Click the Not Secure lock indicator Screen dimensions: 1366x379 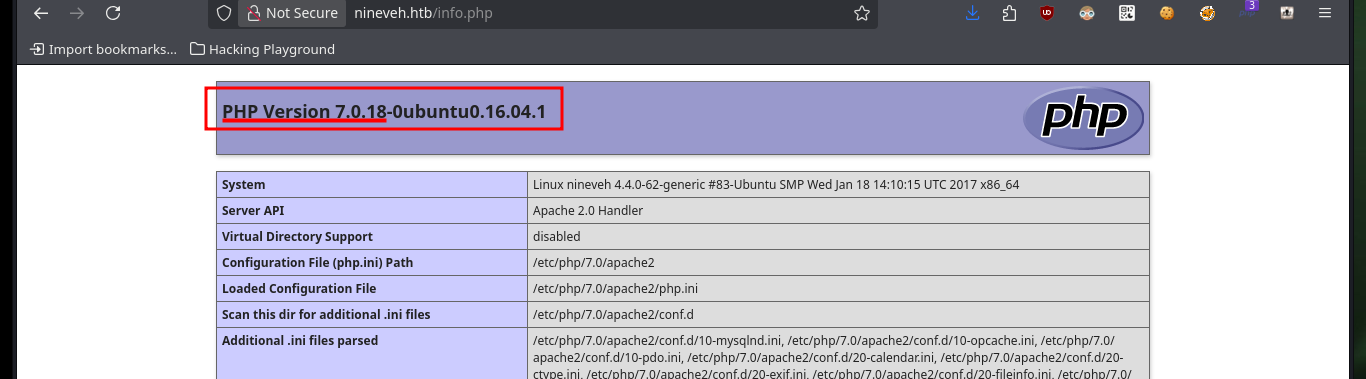(x=292, y=14)
